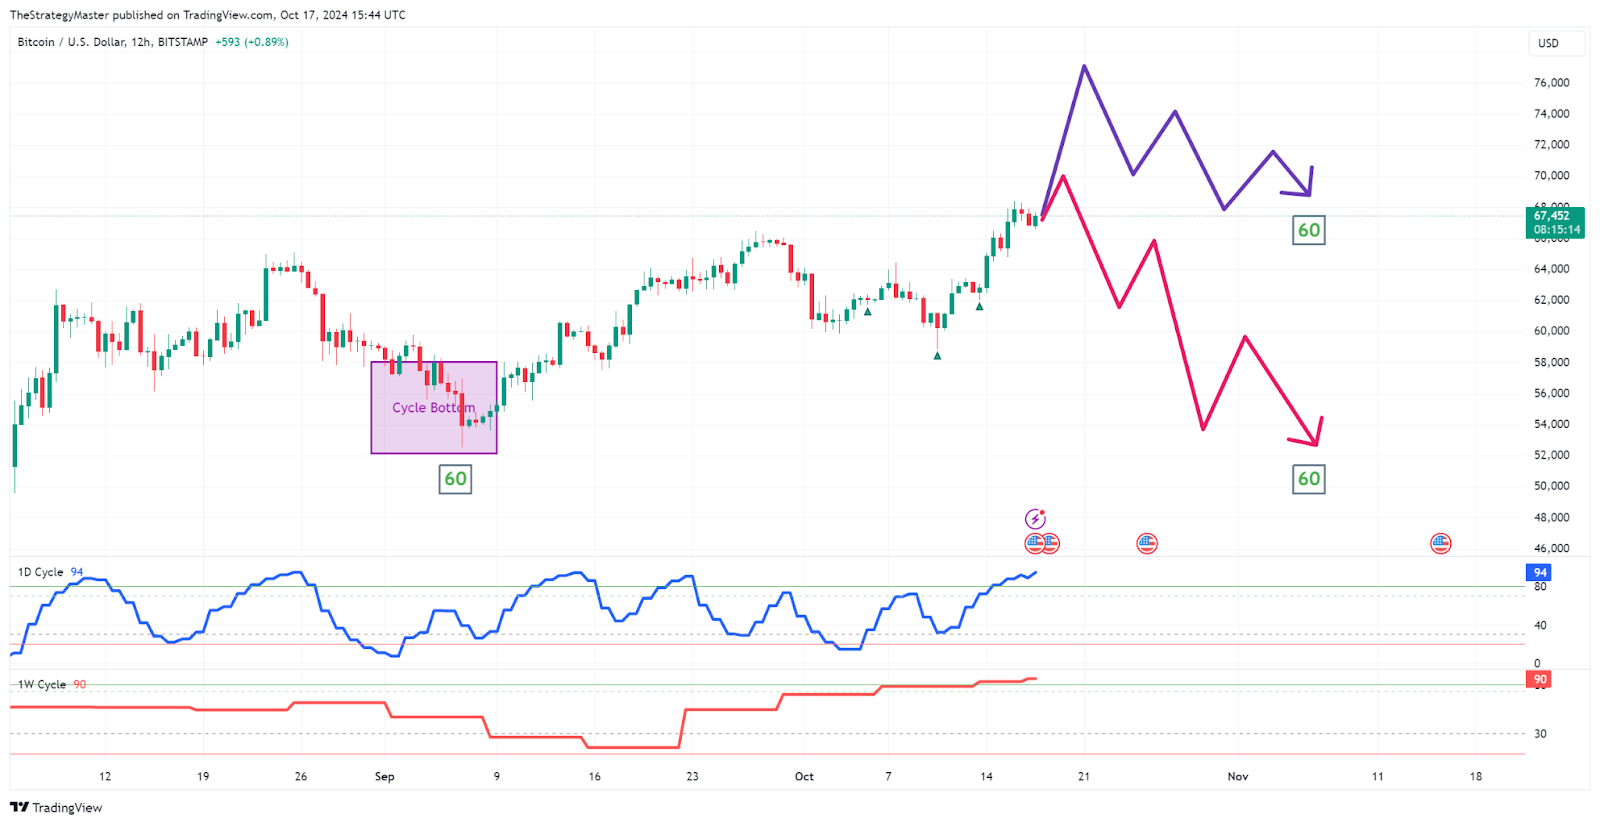Viewport: 1600px width, 825px height.
Task: Click the 80 level on the 1D Cycle axis
Action: (1540, 587)
